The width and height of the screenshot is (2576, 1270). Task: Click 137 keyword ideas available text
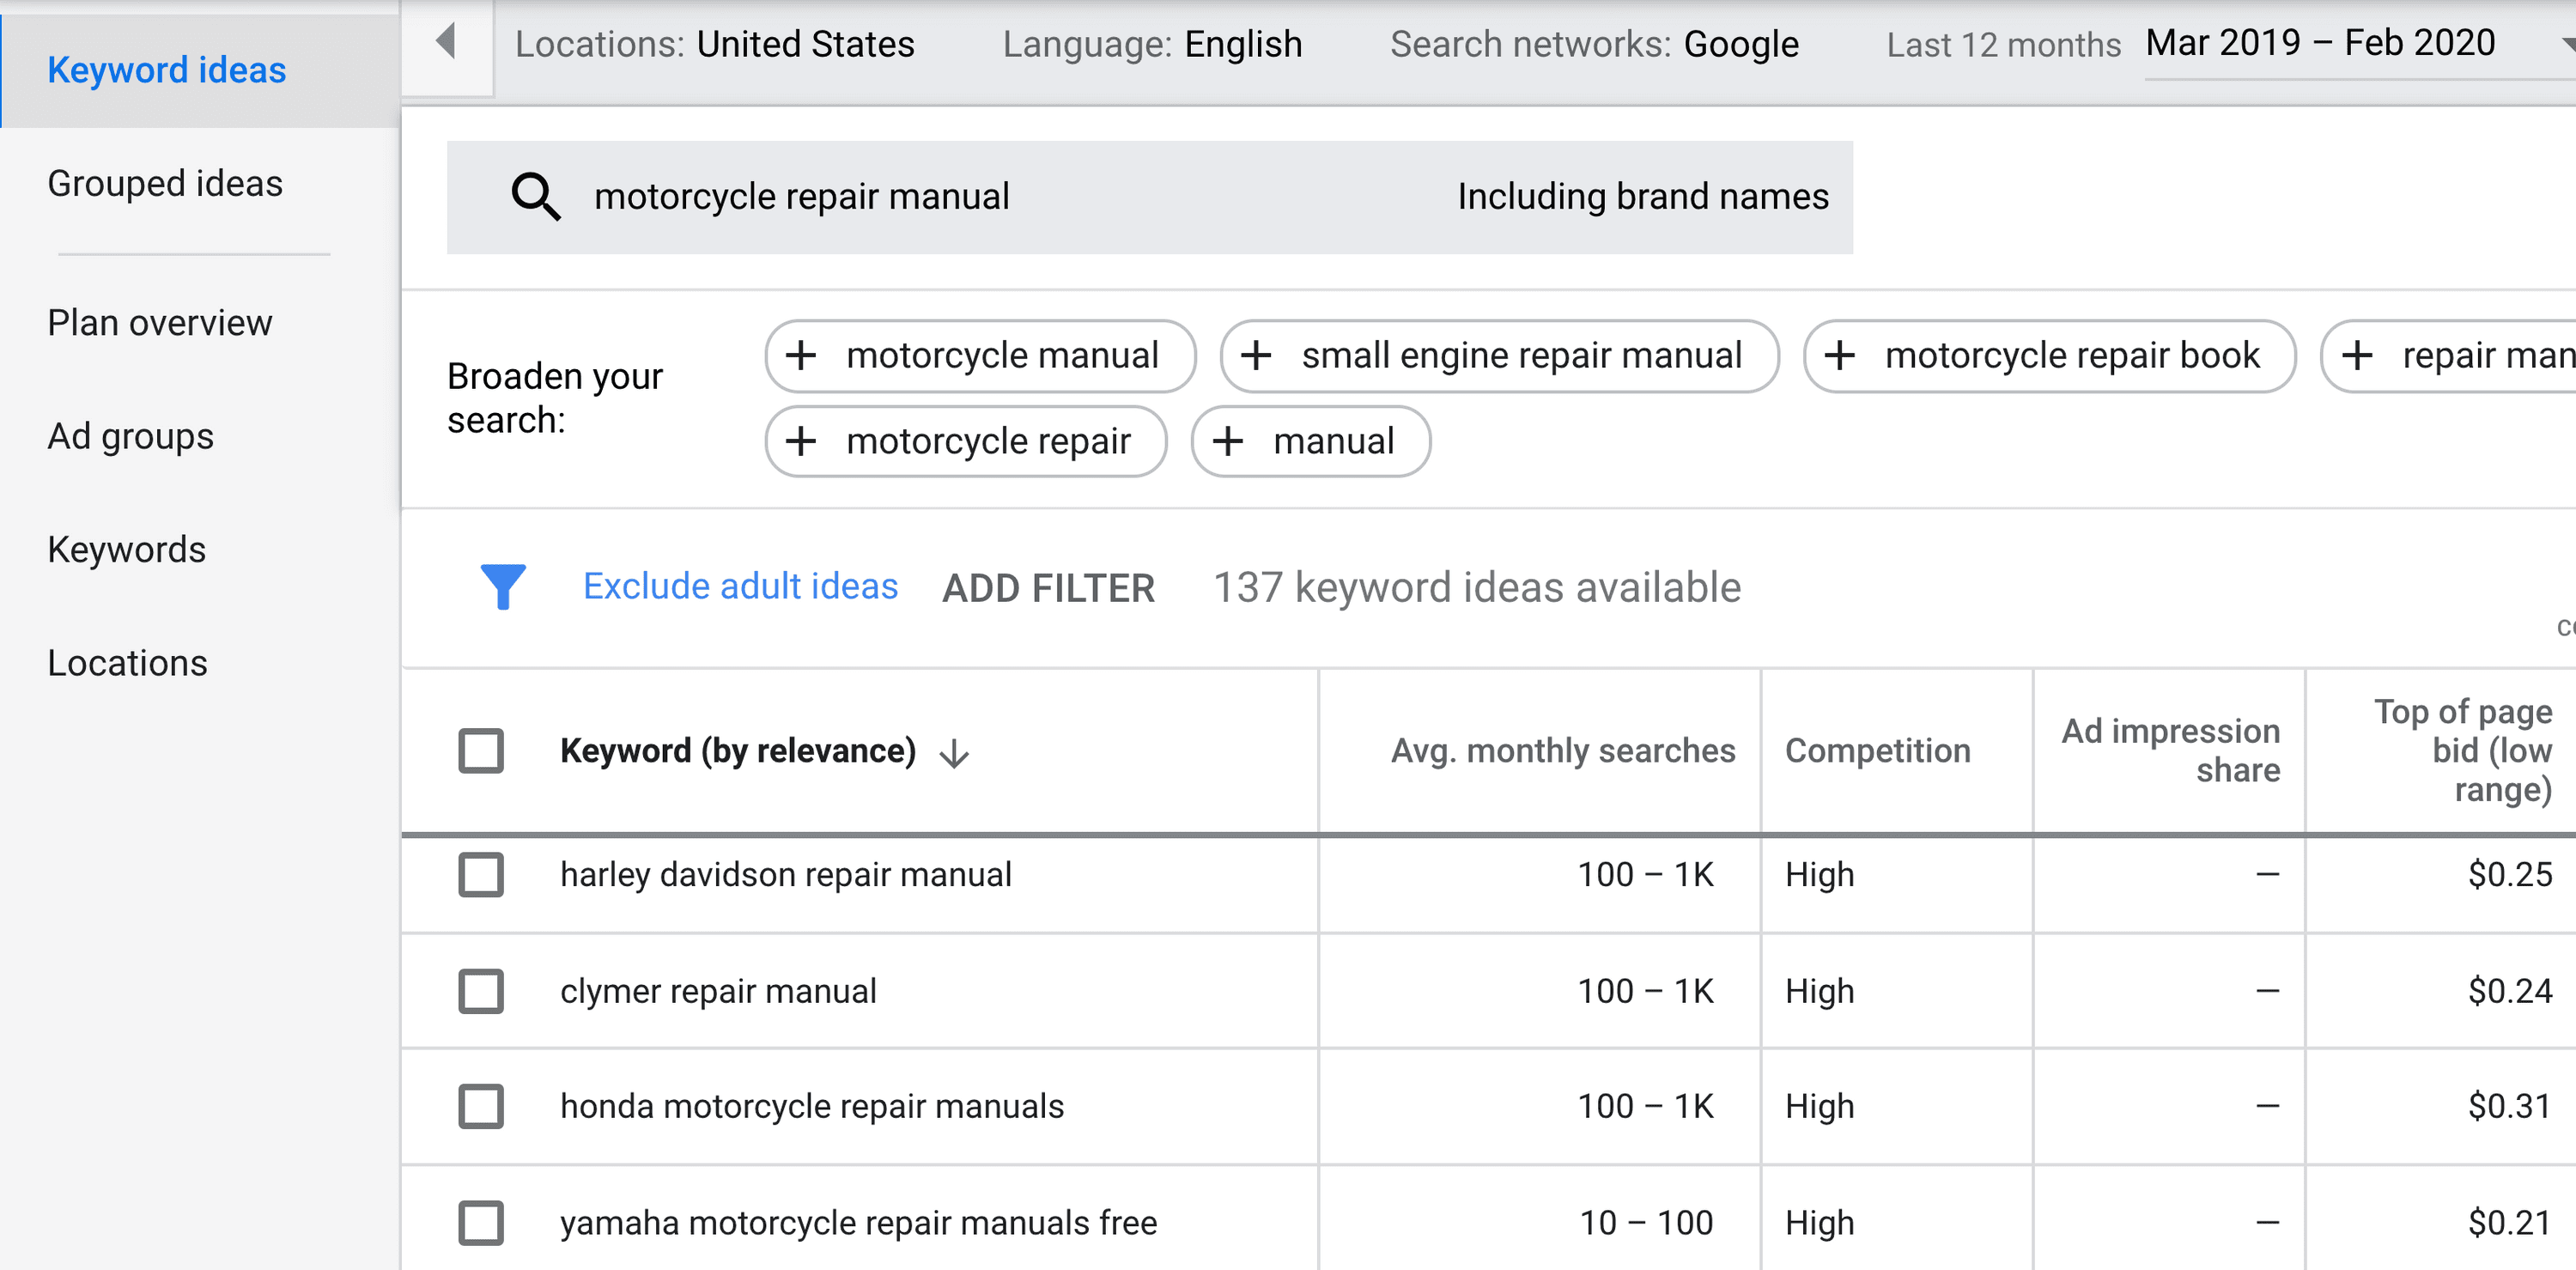click(1477, 588)
